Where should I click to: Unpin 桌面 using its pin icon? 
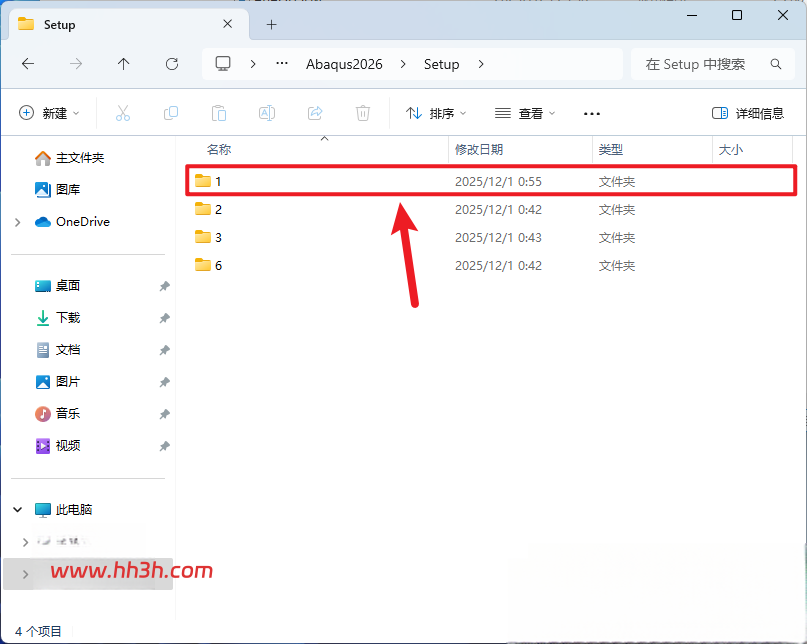164,286
